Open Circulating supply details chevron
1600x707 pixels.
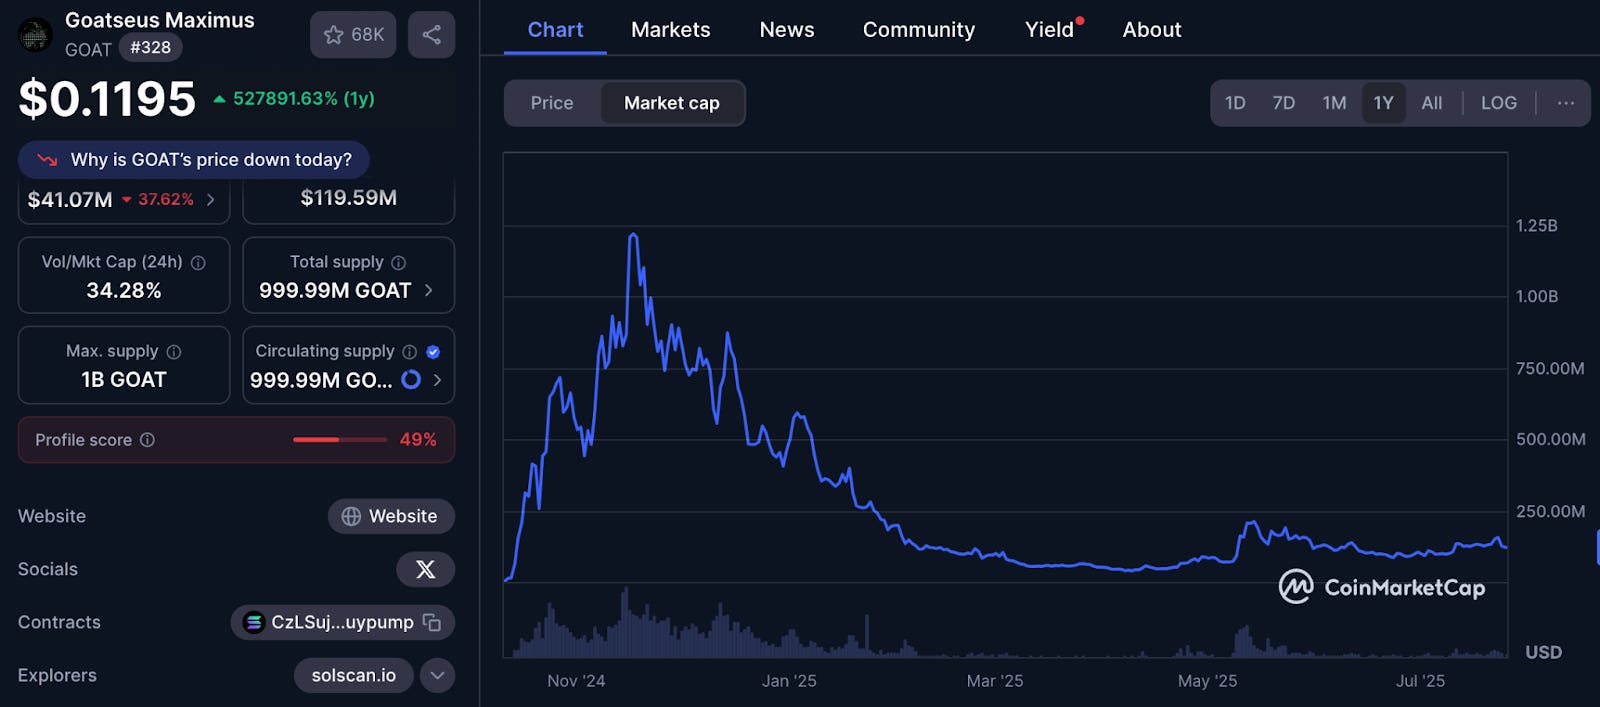coord(437,380)
